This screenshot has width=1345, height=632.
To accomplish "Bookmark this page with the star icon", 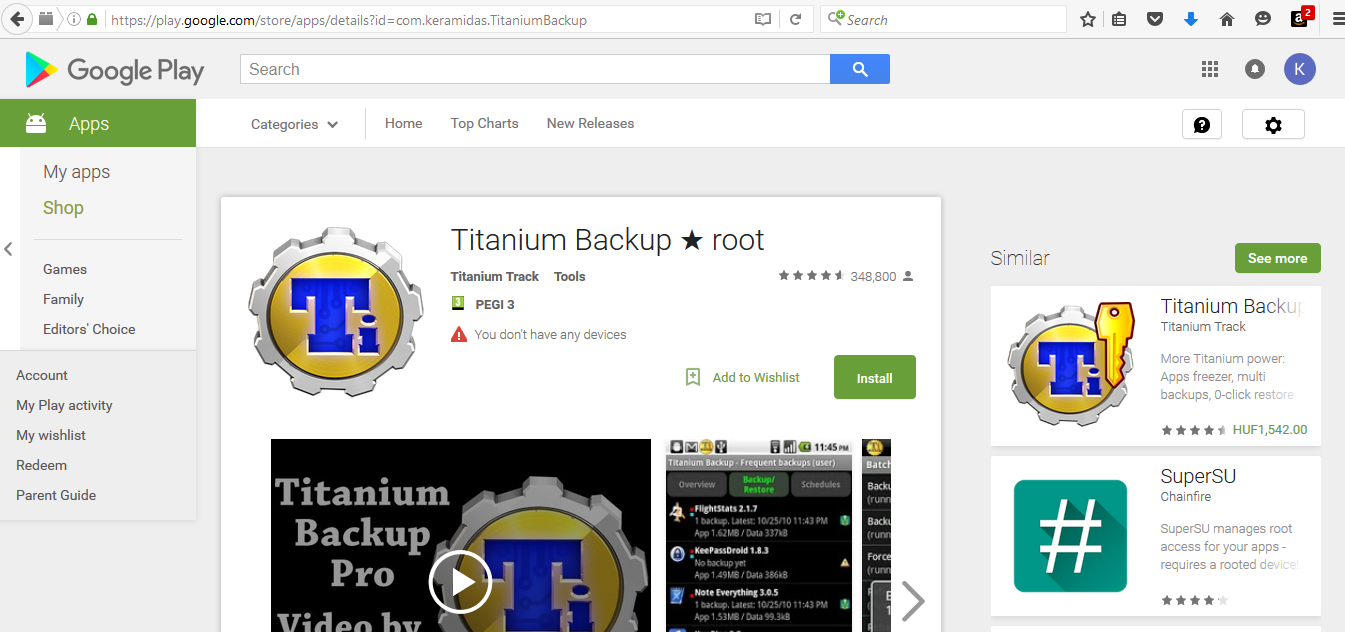I will [1088, 19].
